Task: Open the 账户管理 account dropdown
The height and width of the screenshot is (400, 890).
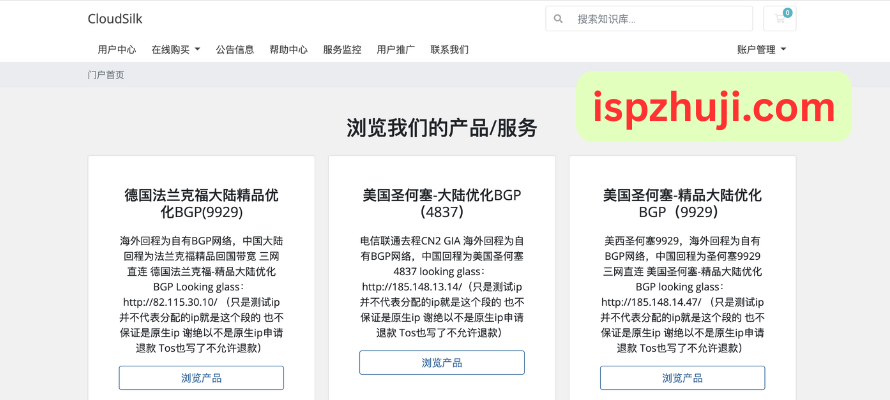Action: [761, 49]
